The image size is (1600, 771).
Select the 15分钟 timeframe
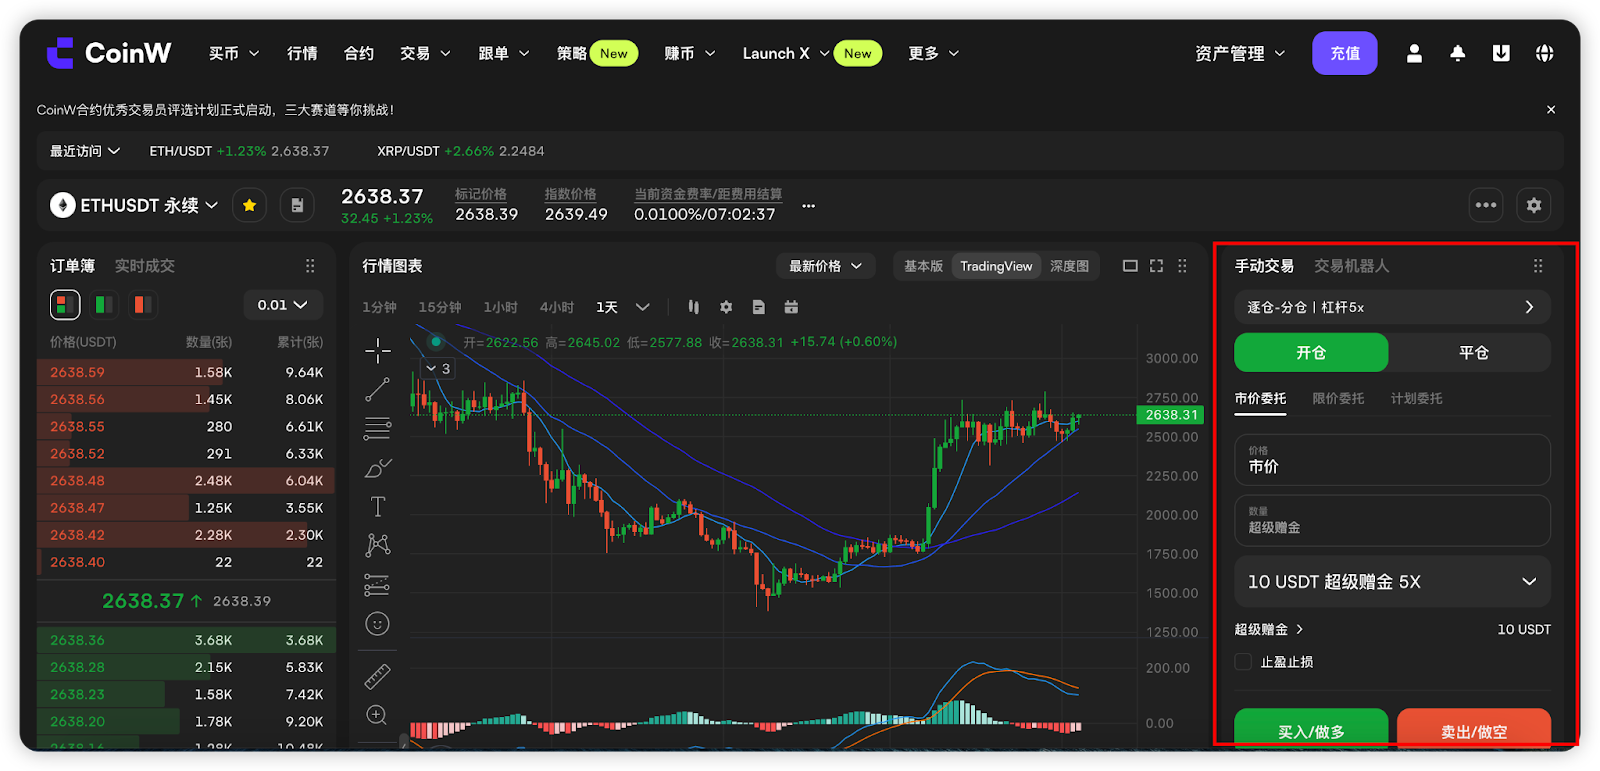pos(440,307)
